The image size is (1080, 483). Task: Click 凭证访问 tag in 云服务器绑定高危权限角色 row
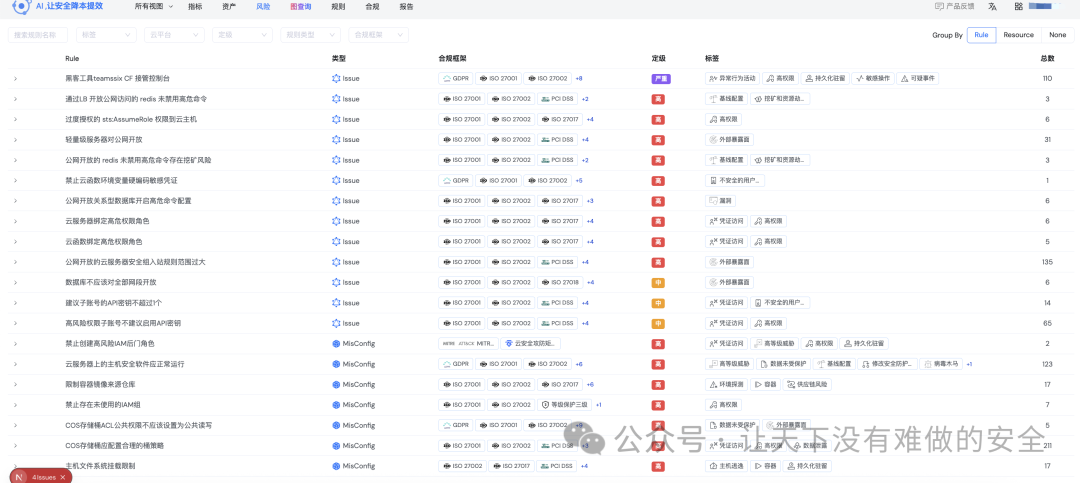726,221
